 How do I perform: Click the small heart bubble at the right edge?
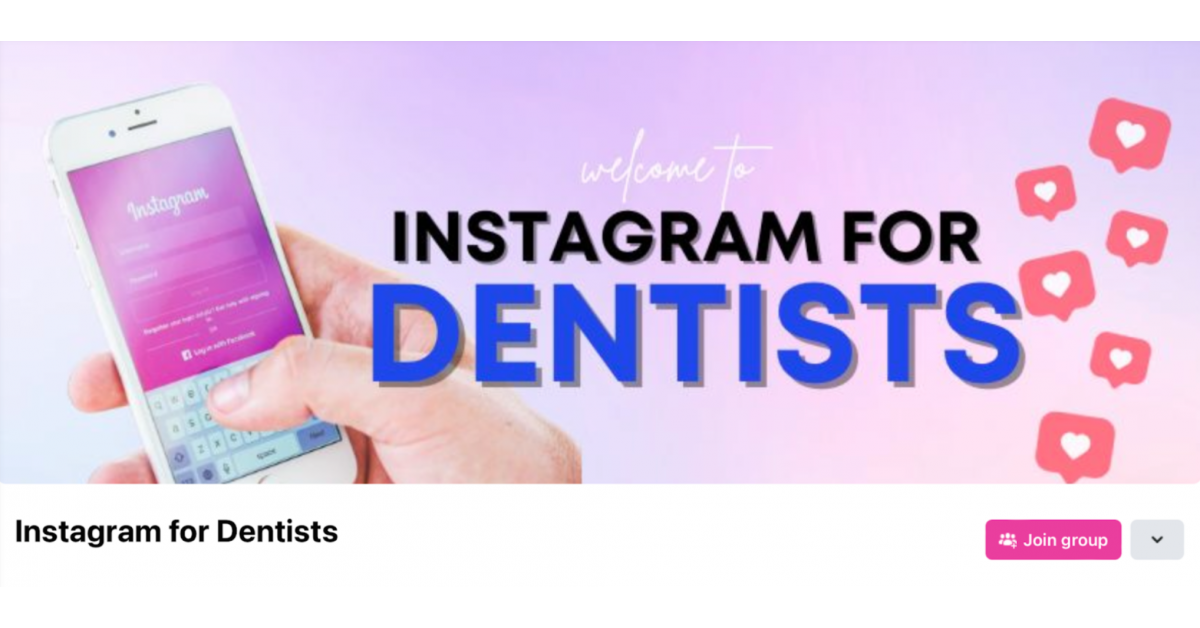1137,238
